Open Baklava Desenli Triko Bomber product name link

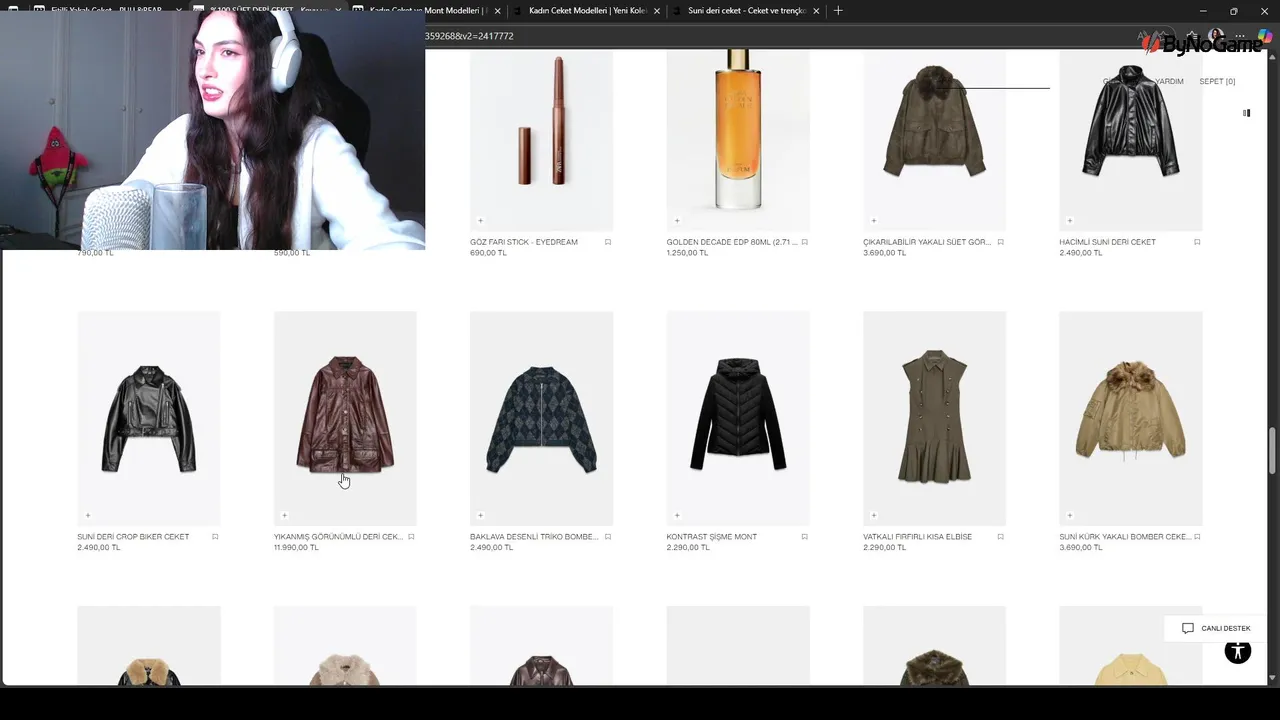534,537
